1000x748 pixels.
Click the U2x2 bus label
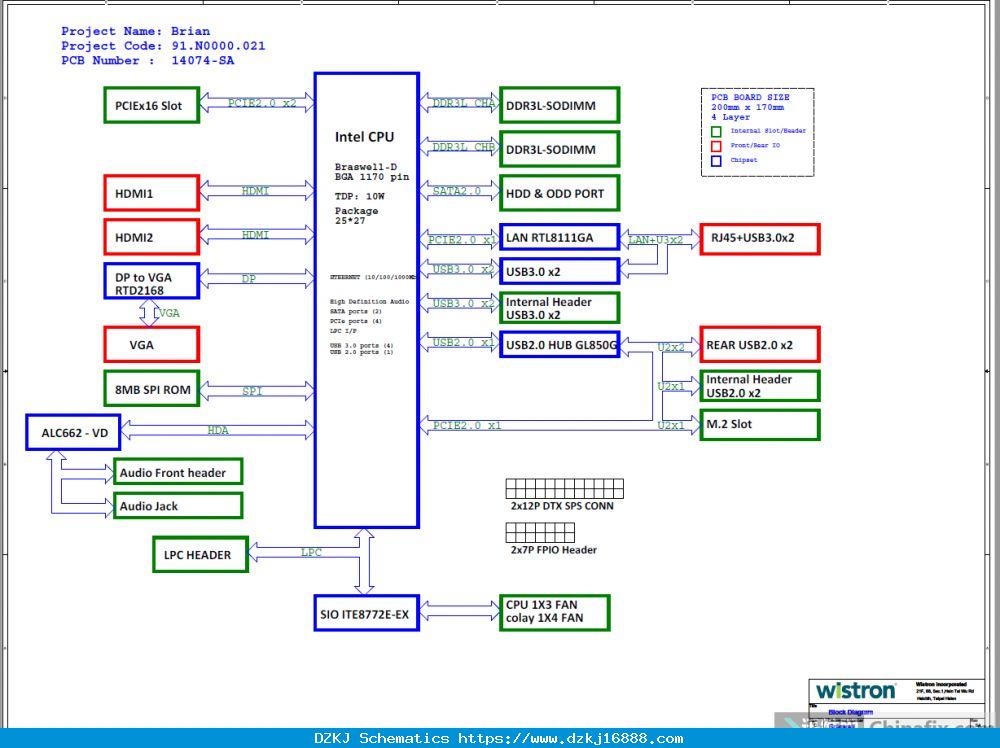(671, 347)
